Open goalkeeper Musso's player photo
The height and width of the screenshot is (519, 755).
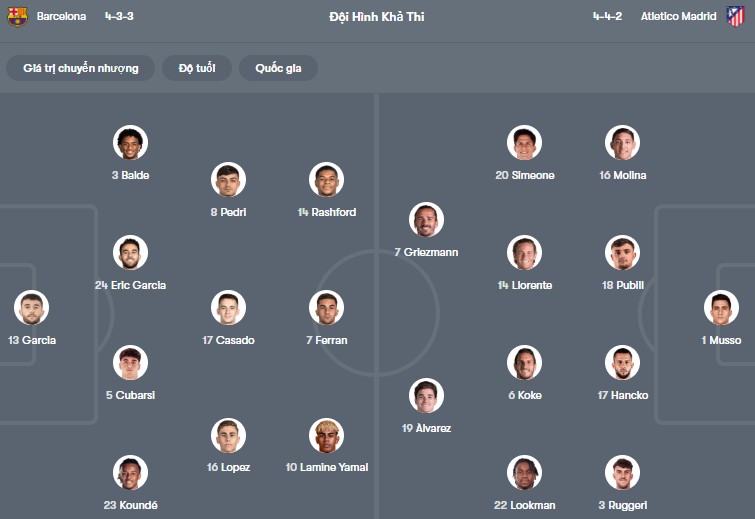pos(720,308)
